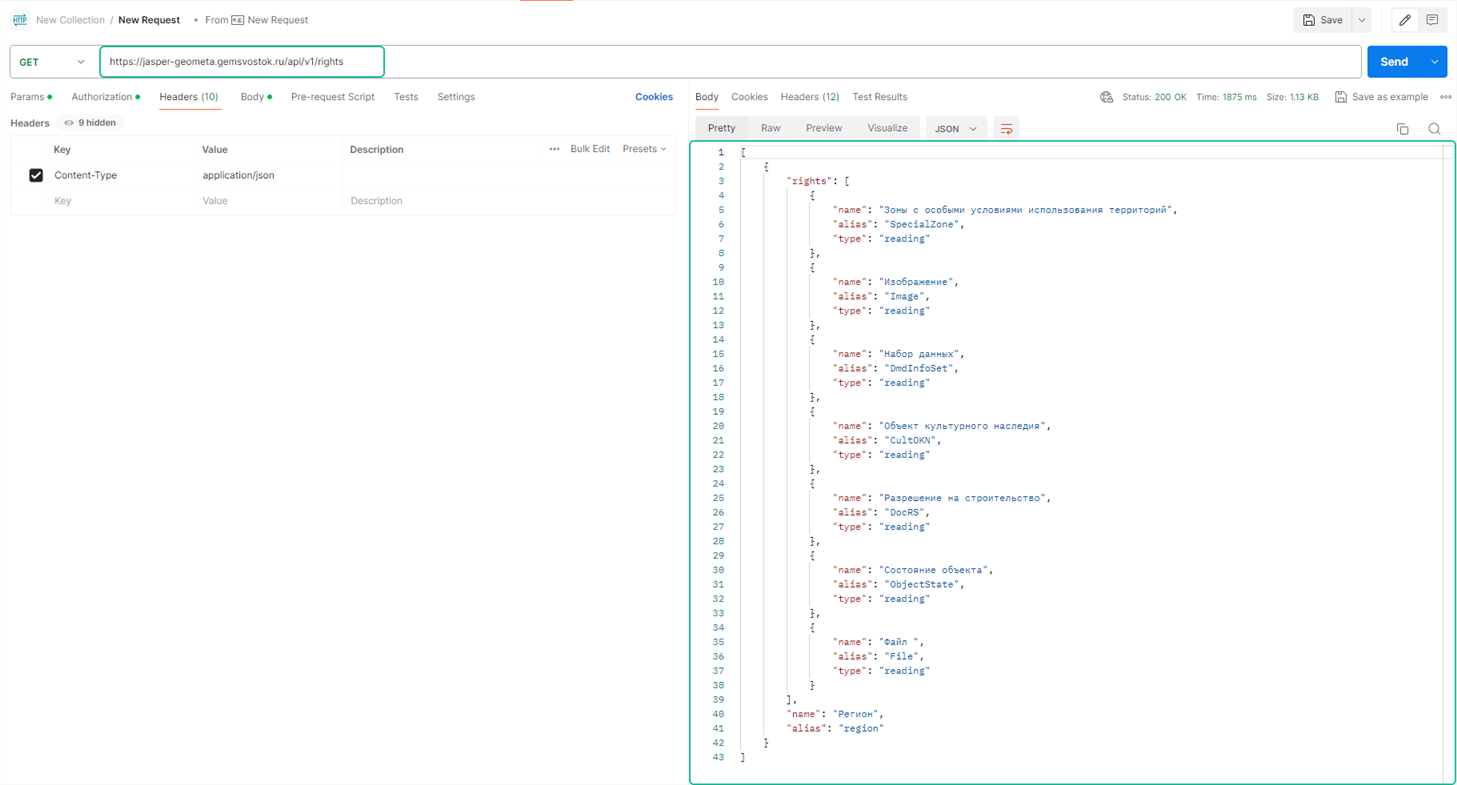Copy the response with copy icon

(1402, 129)
